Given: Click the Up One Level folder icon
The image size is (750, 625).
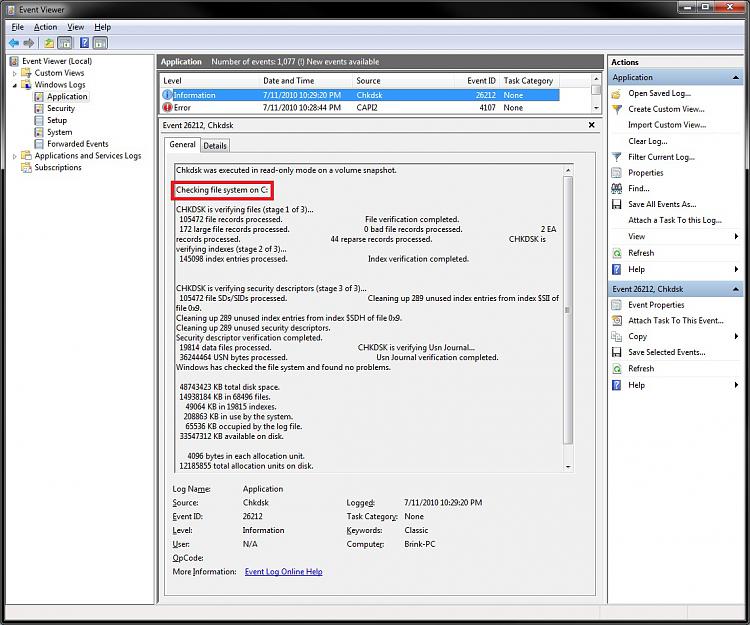Looking at the screenshot, I should [49, 43].
